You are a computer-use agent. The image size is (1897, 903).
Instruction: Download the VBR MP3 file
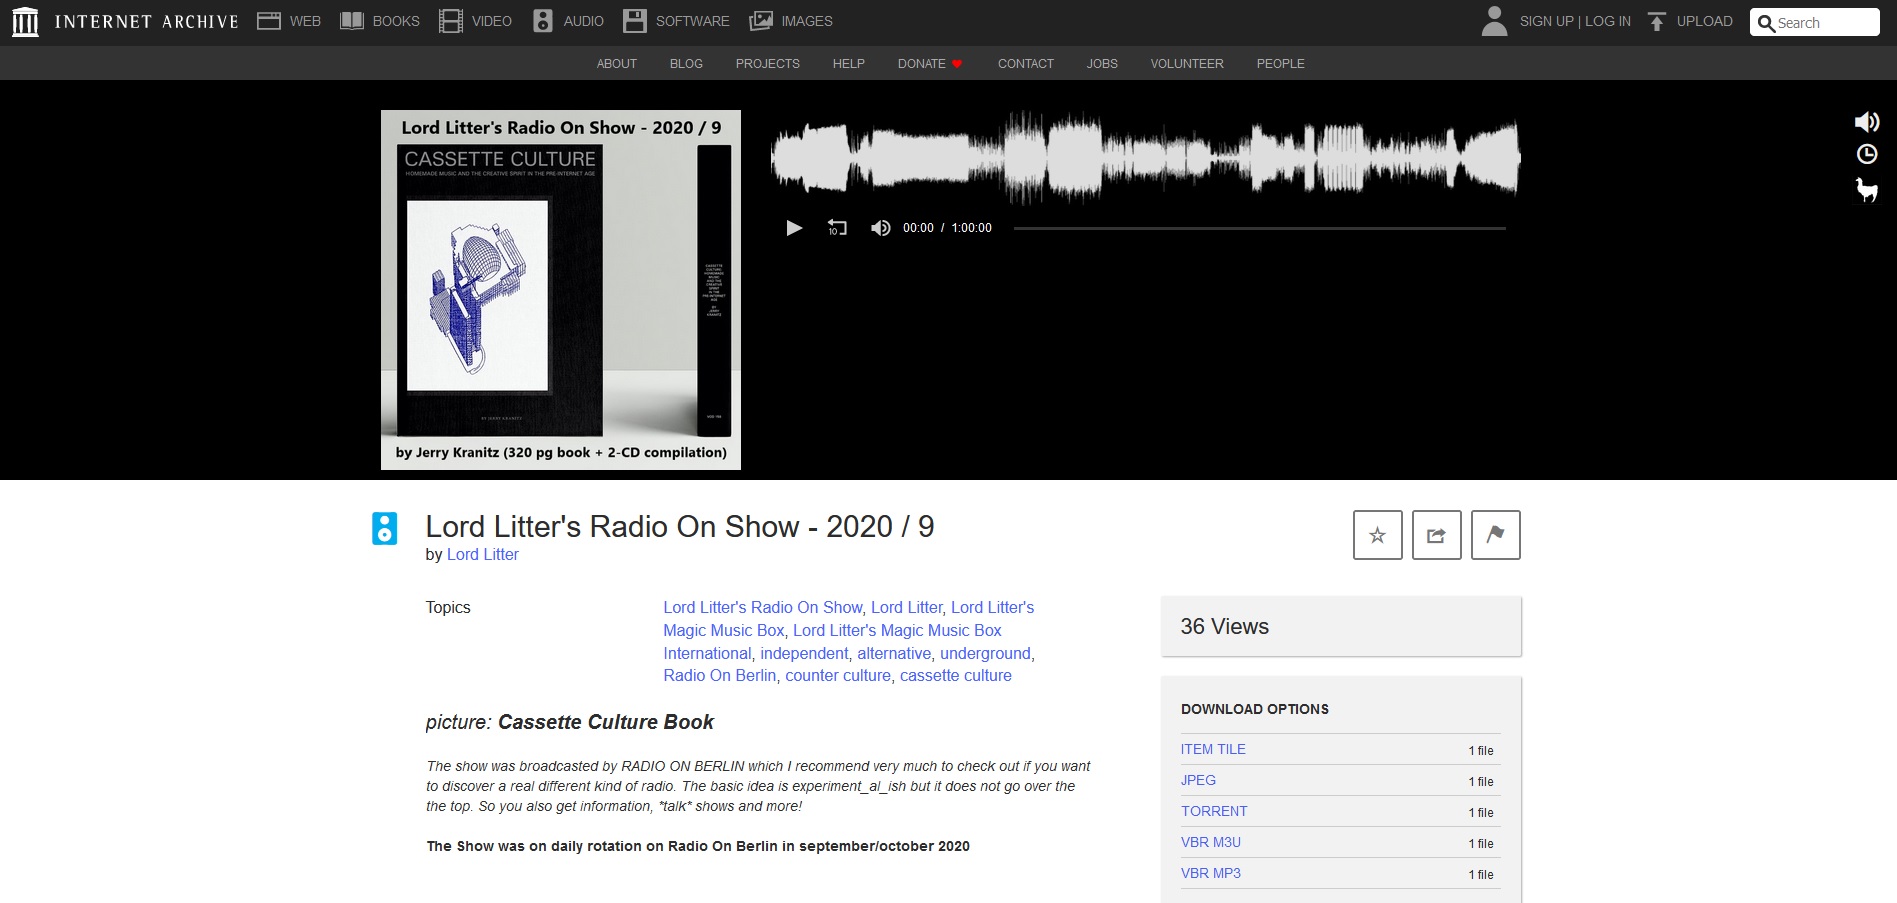pos(1211,874)
